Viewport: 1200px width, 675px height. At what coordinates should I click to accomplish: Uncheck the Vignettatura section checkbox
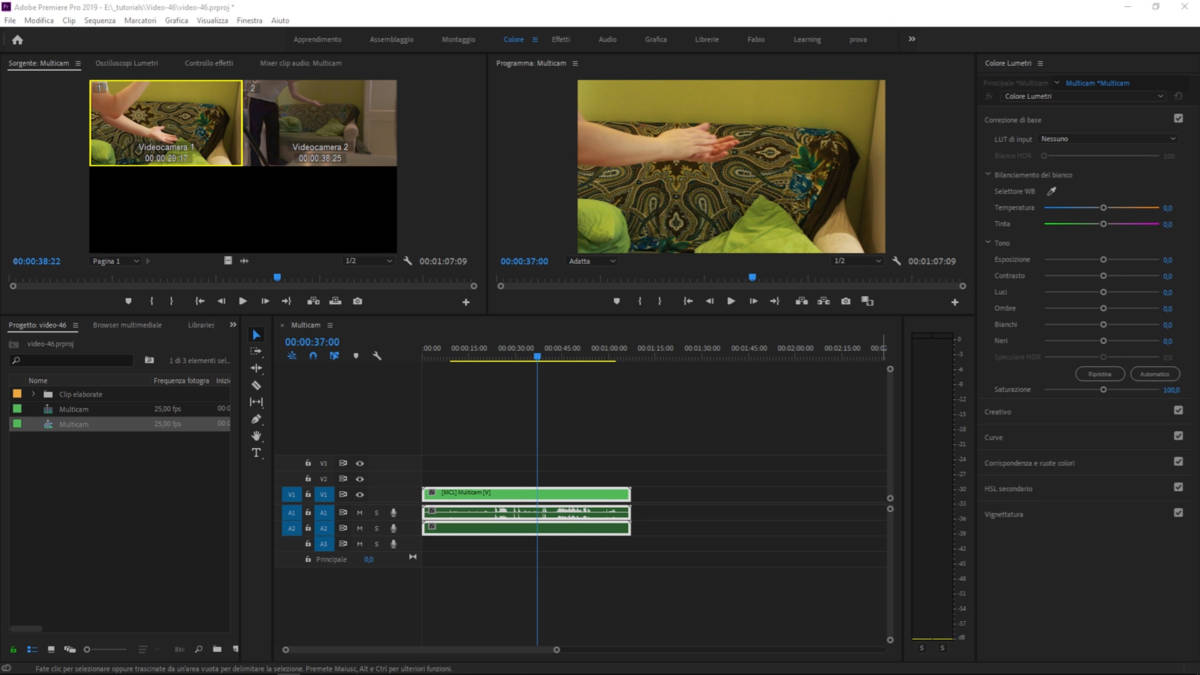[1178, 513]
